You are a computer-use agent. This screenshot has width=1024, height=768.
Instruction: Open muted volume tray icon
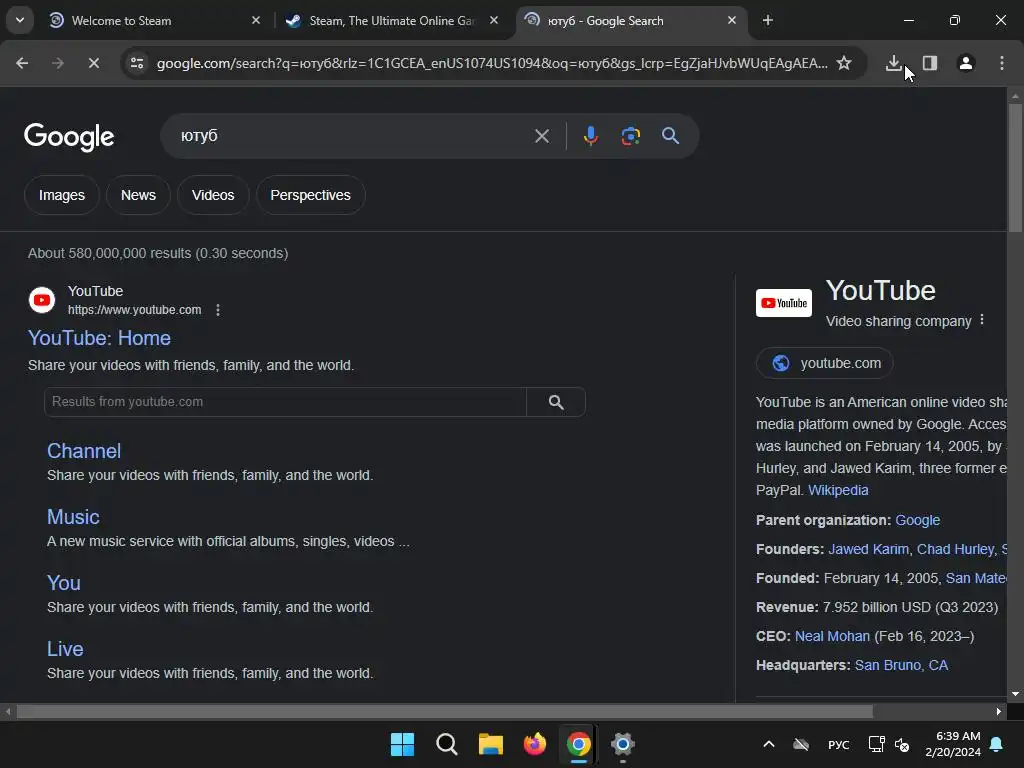point(902,744)
